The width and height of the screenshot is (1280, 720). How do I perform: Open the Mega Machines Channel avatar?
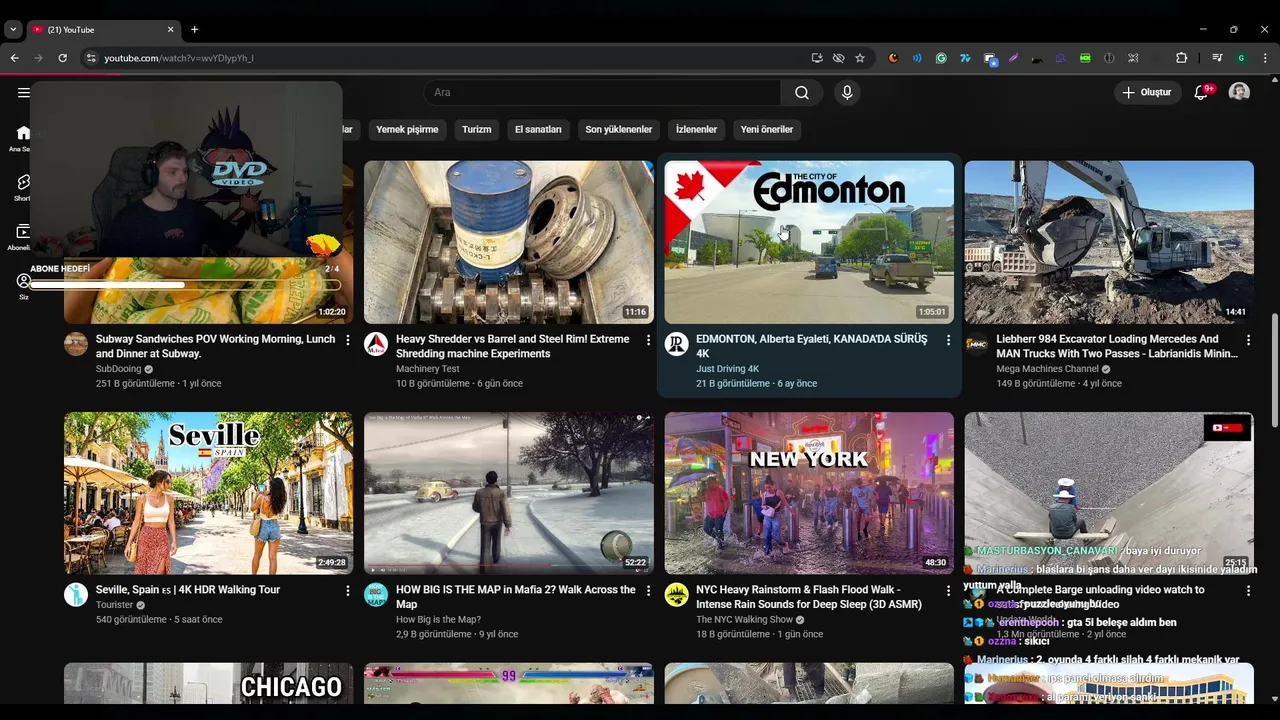coord(976,344)
